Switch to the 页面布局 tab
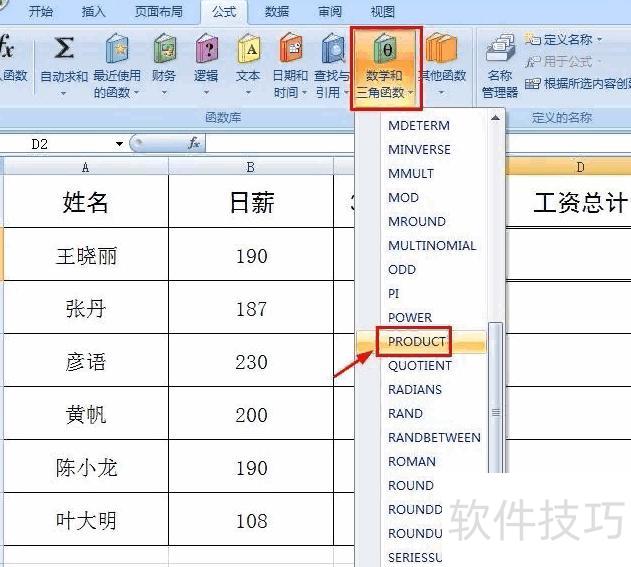The image size is (631, 567). point(159,11)
